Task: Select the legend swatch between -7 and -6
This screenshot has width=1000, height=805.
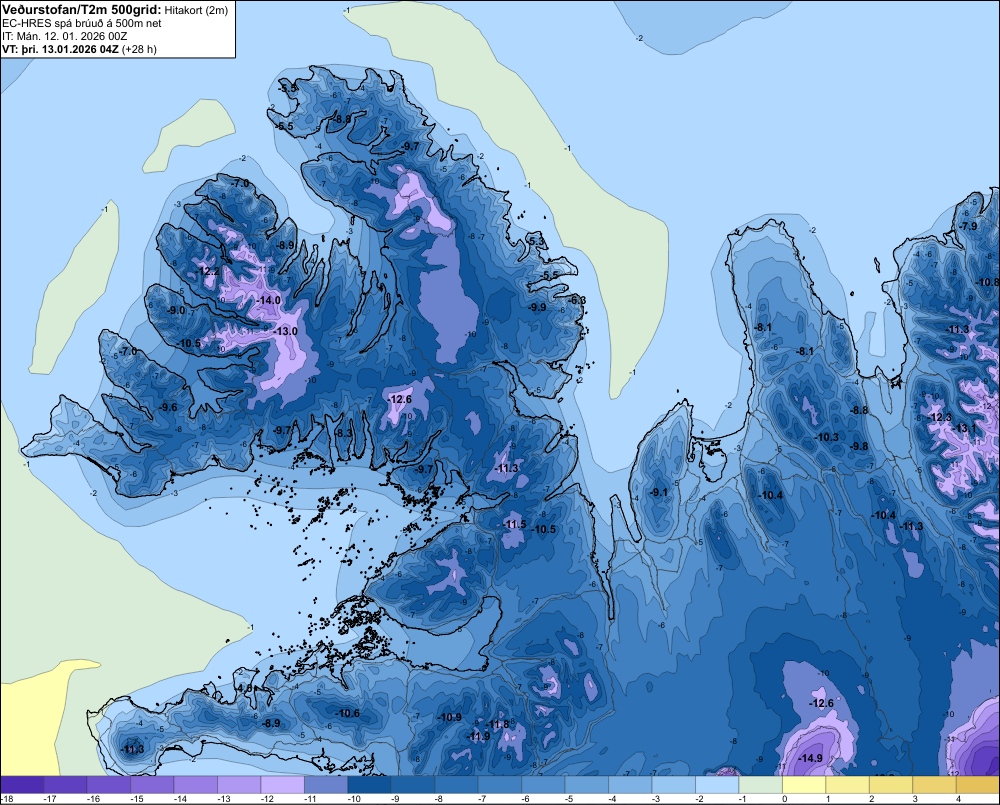Action: pyautogui.click(x=499, y=785)
